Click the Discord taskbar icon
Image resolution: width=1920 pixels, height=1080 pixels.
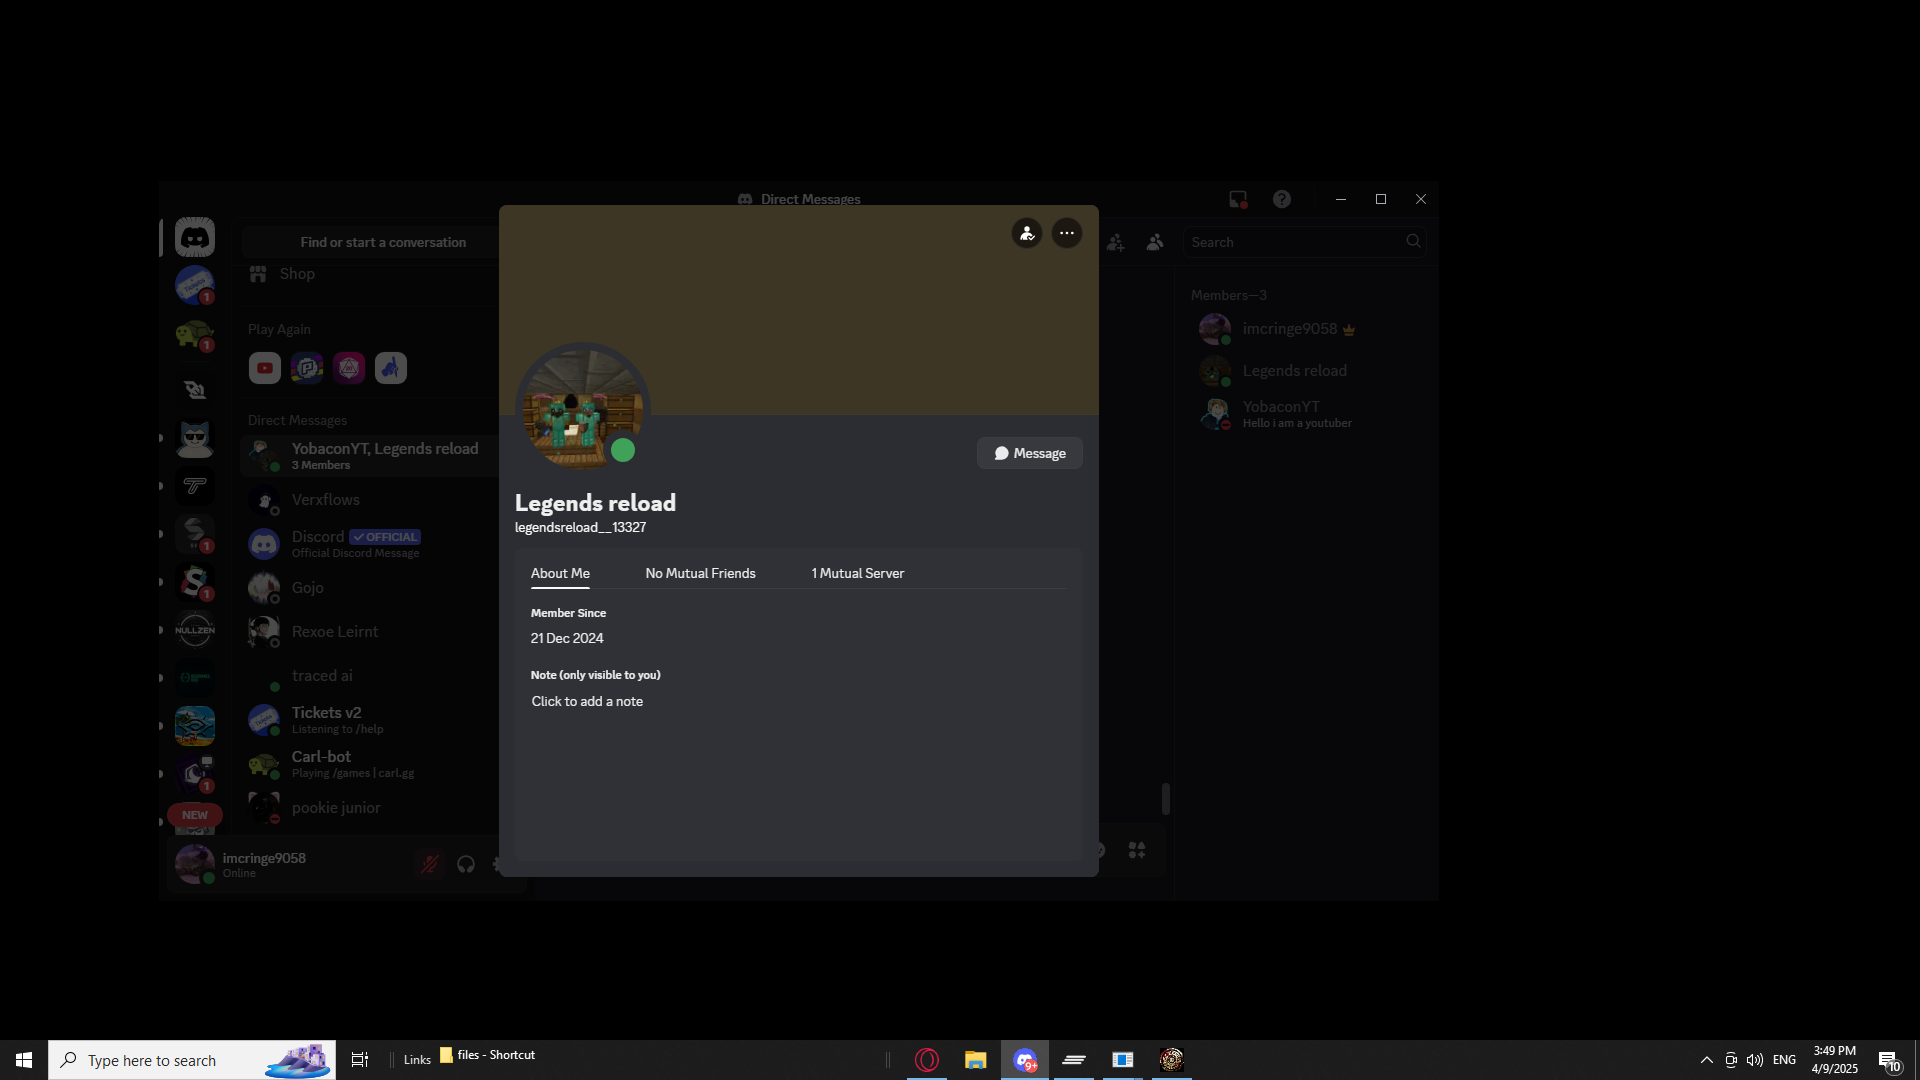1025,1060
